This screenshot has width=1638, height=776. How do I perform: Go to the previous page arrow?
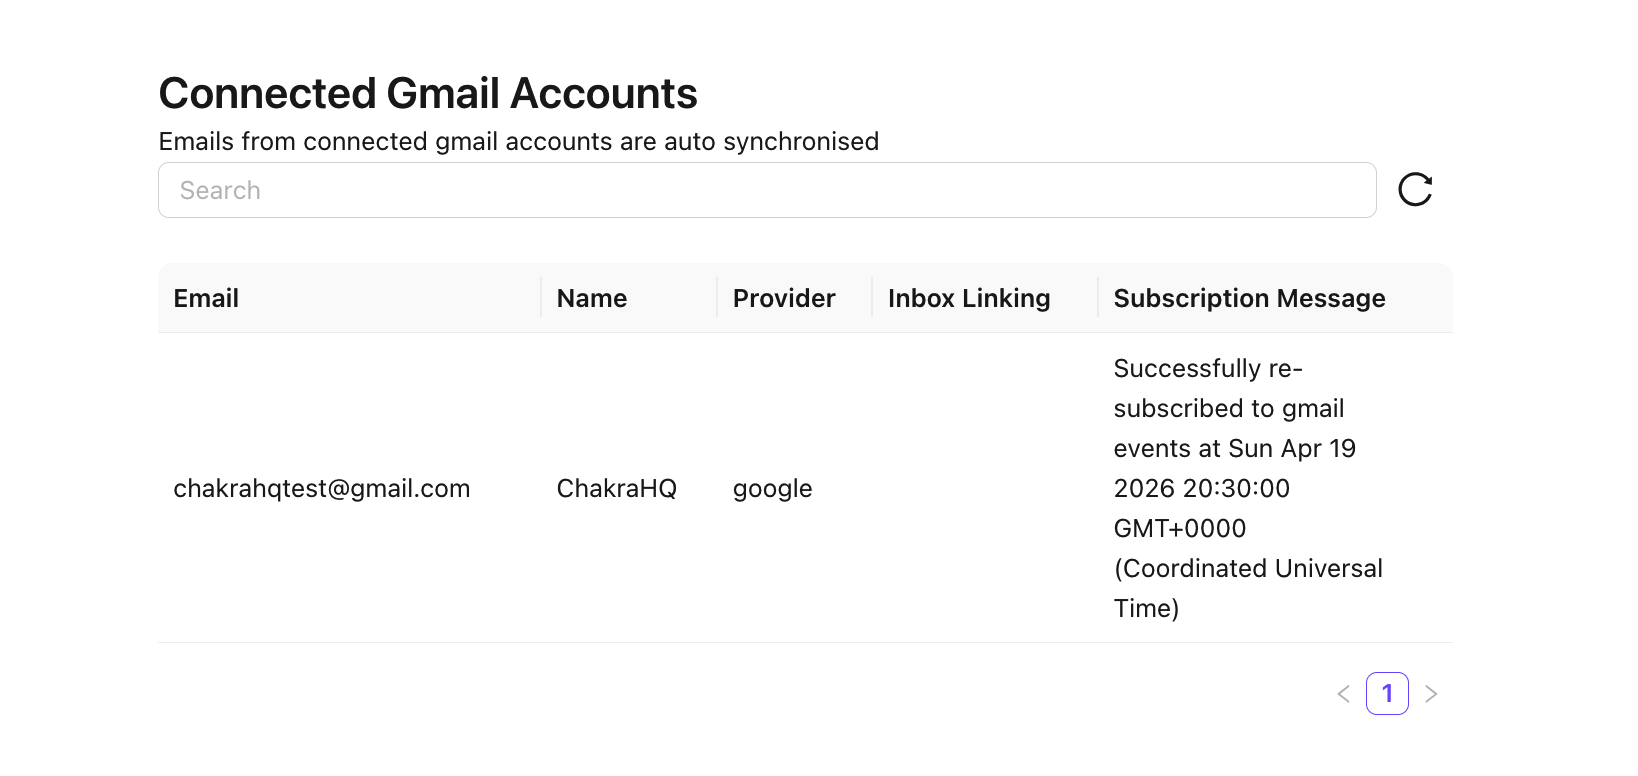(x=1344, y=694)
